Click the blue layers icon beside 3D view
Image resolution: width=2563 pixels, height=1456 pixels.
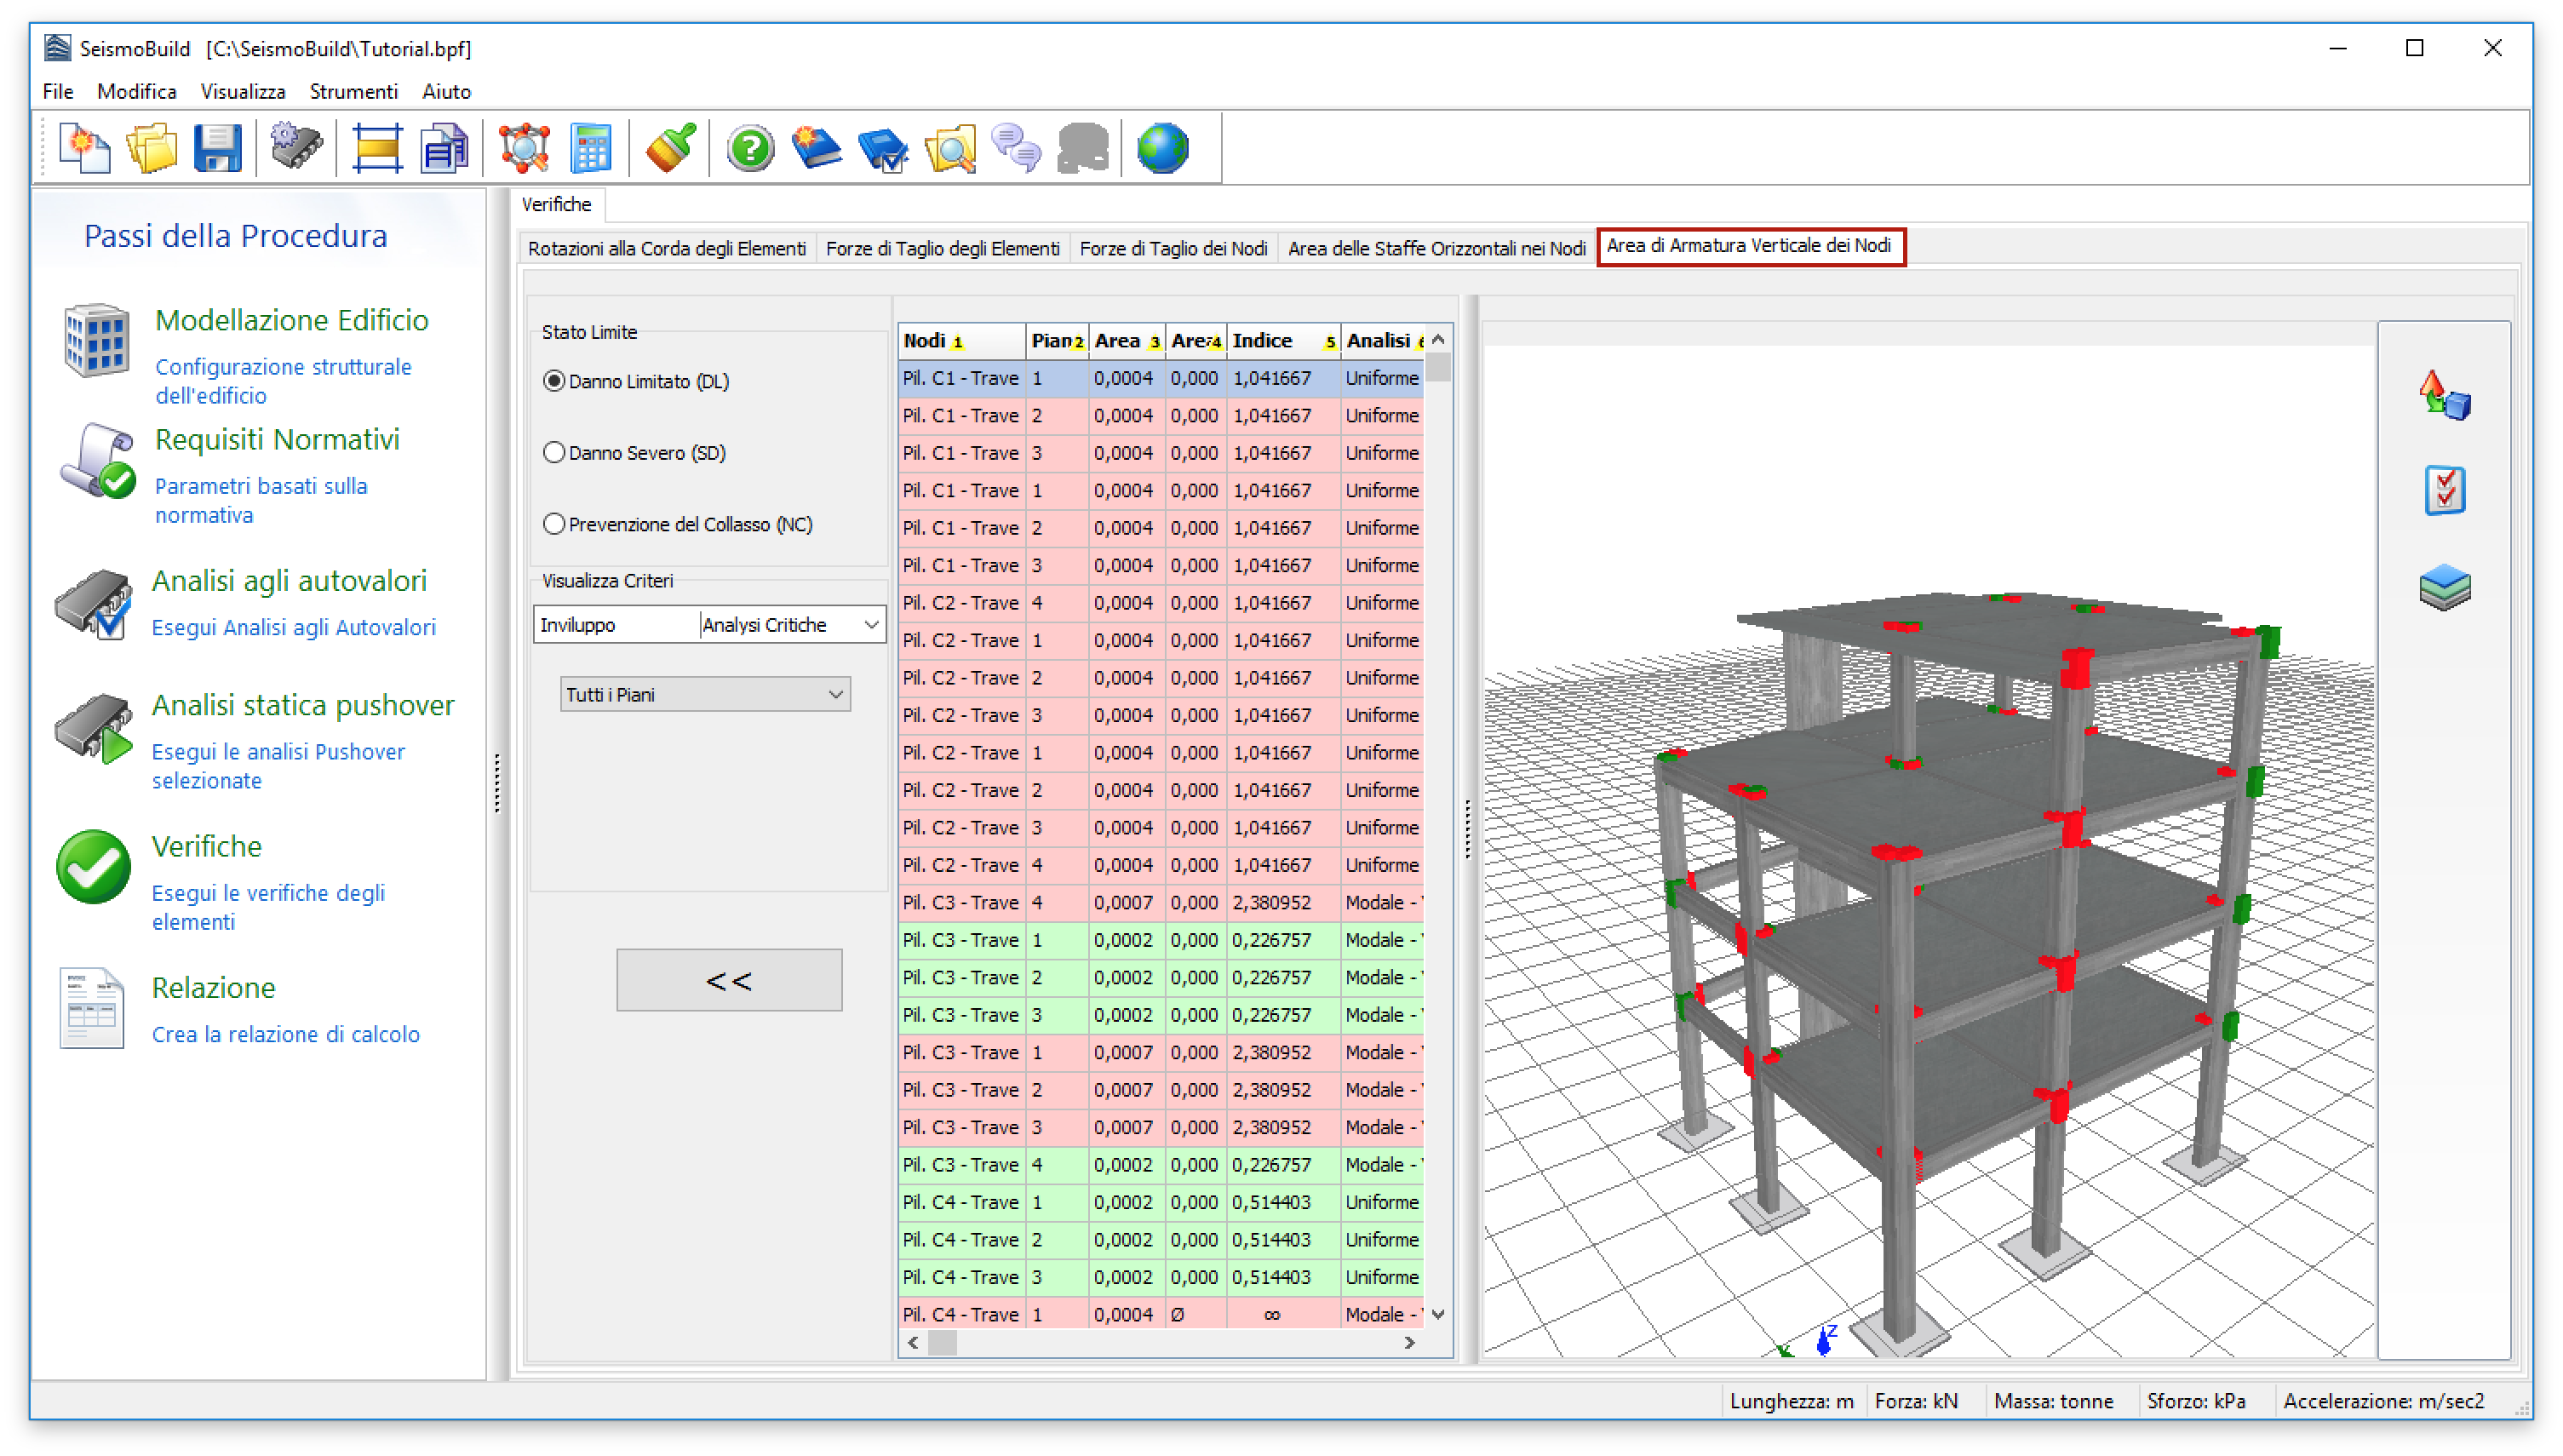[x=2444, y=587]
